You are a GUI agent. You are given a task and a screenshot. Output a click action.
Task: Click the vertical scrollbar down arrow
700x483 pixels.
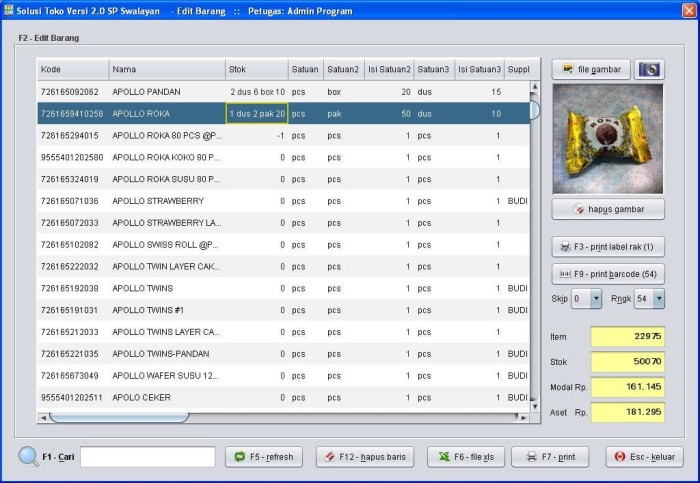point(535,407)
